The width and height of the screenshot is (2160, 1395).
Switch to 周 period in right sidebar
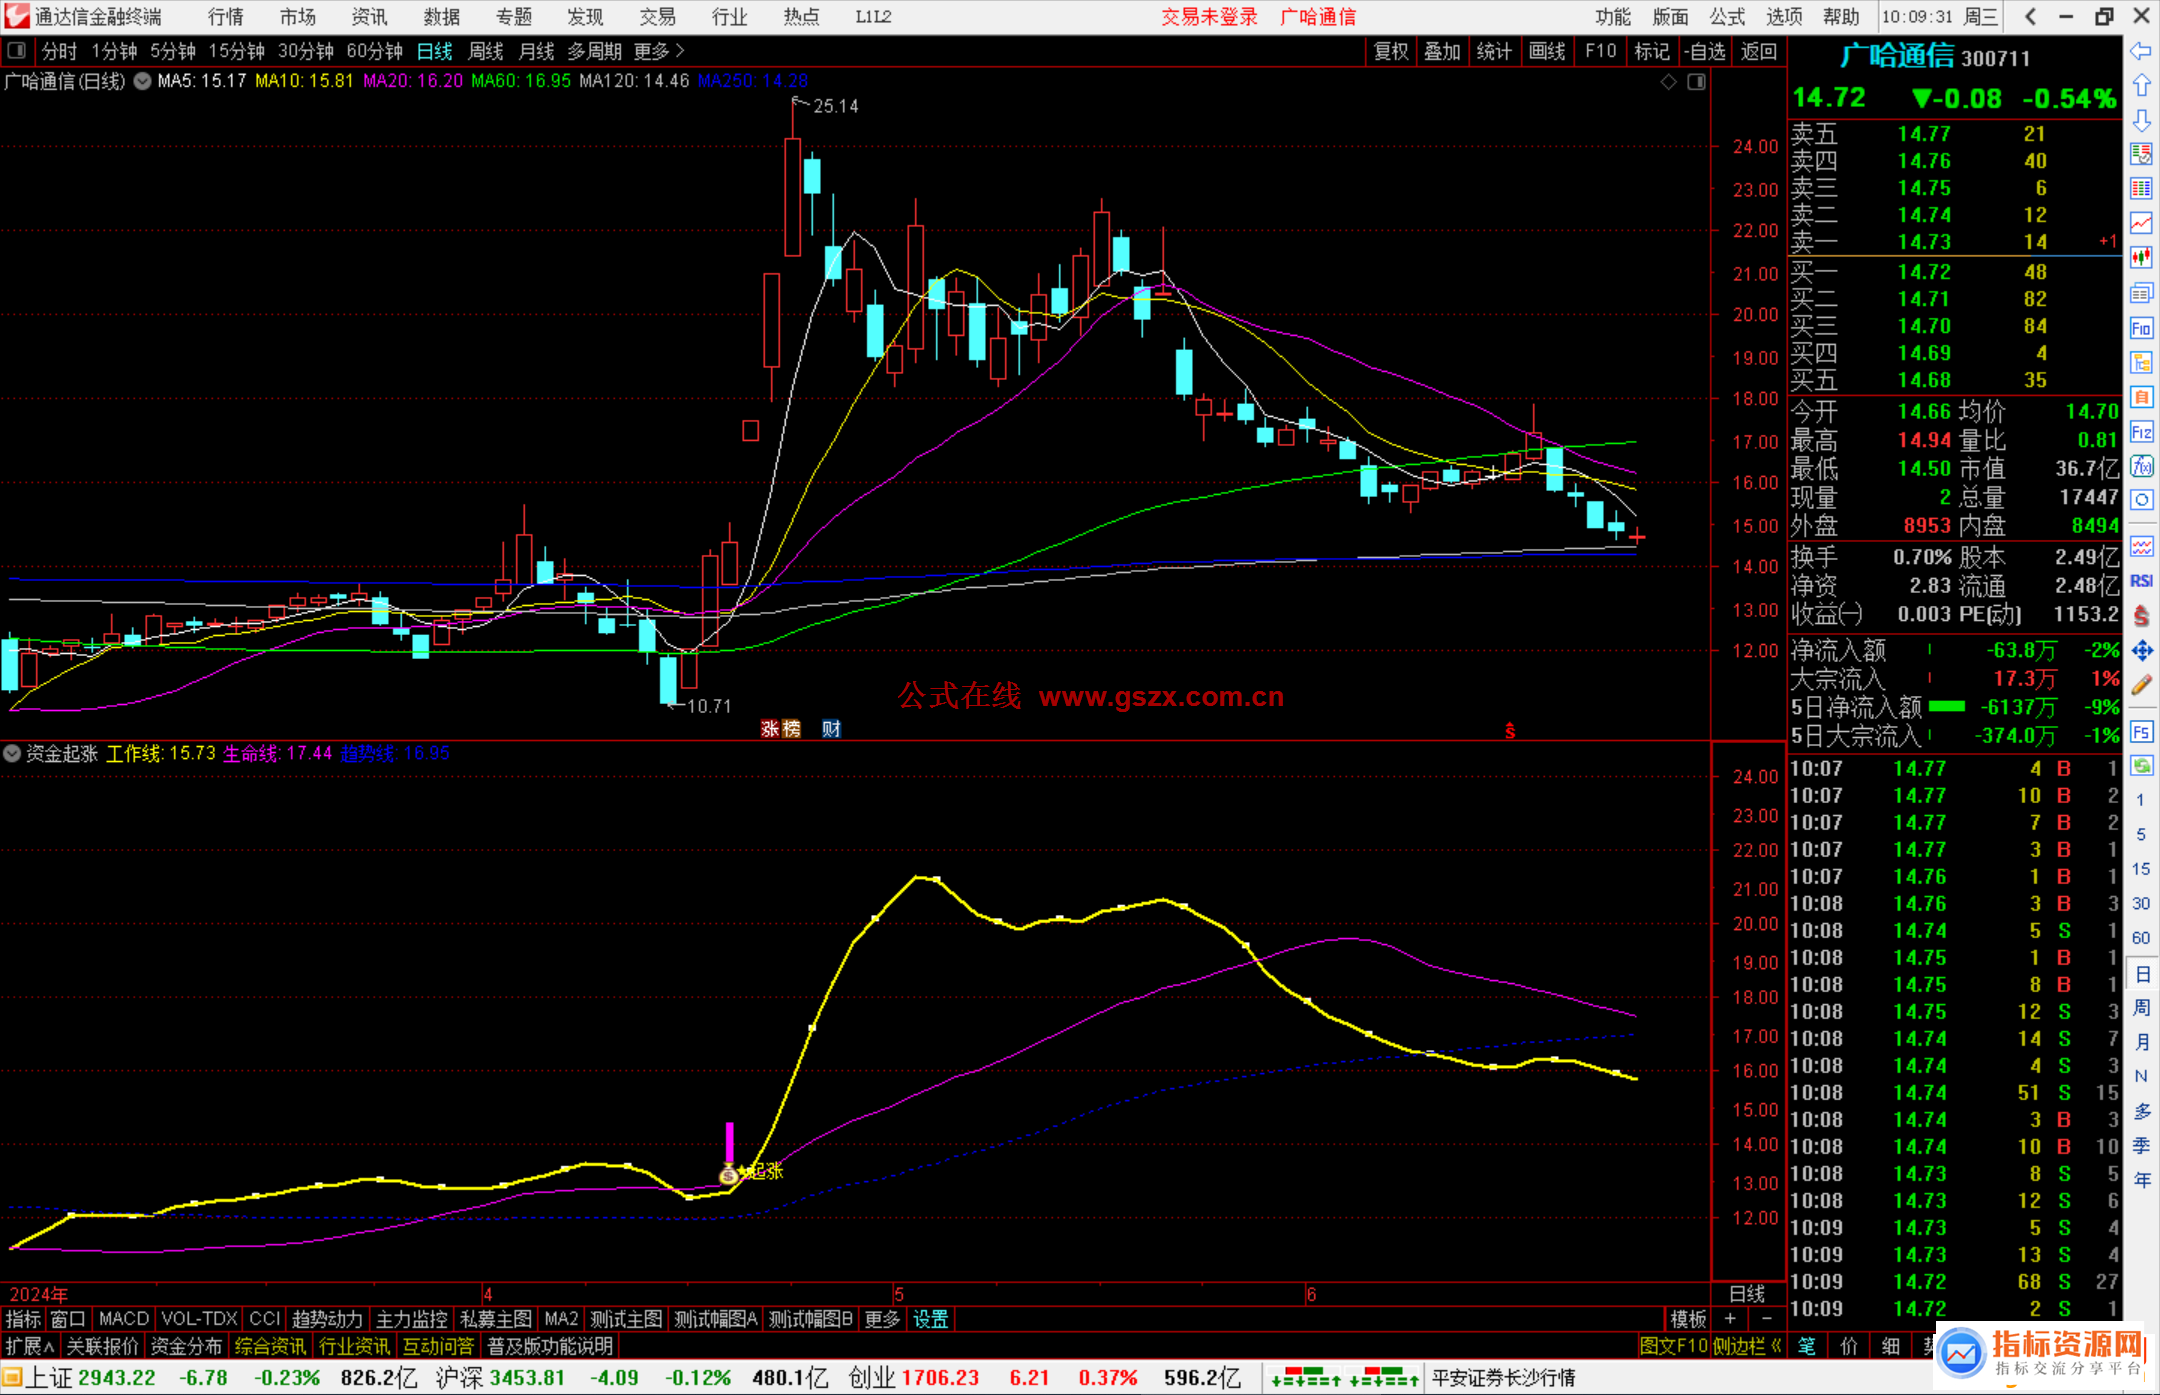[2141, 1007]
